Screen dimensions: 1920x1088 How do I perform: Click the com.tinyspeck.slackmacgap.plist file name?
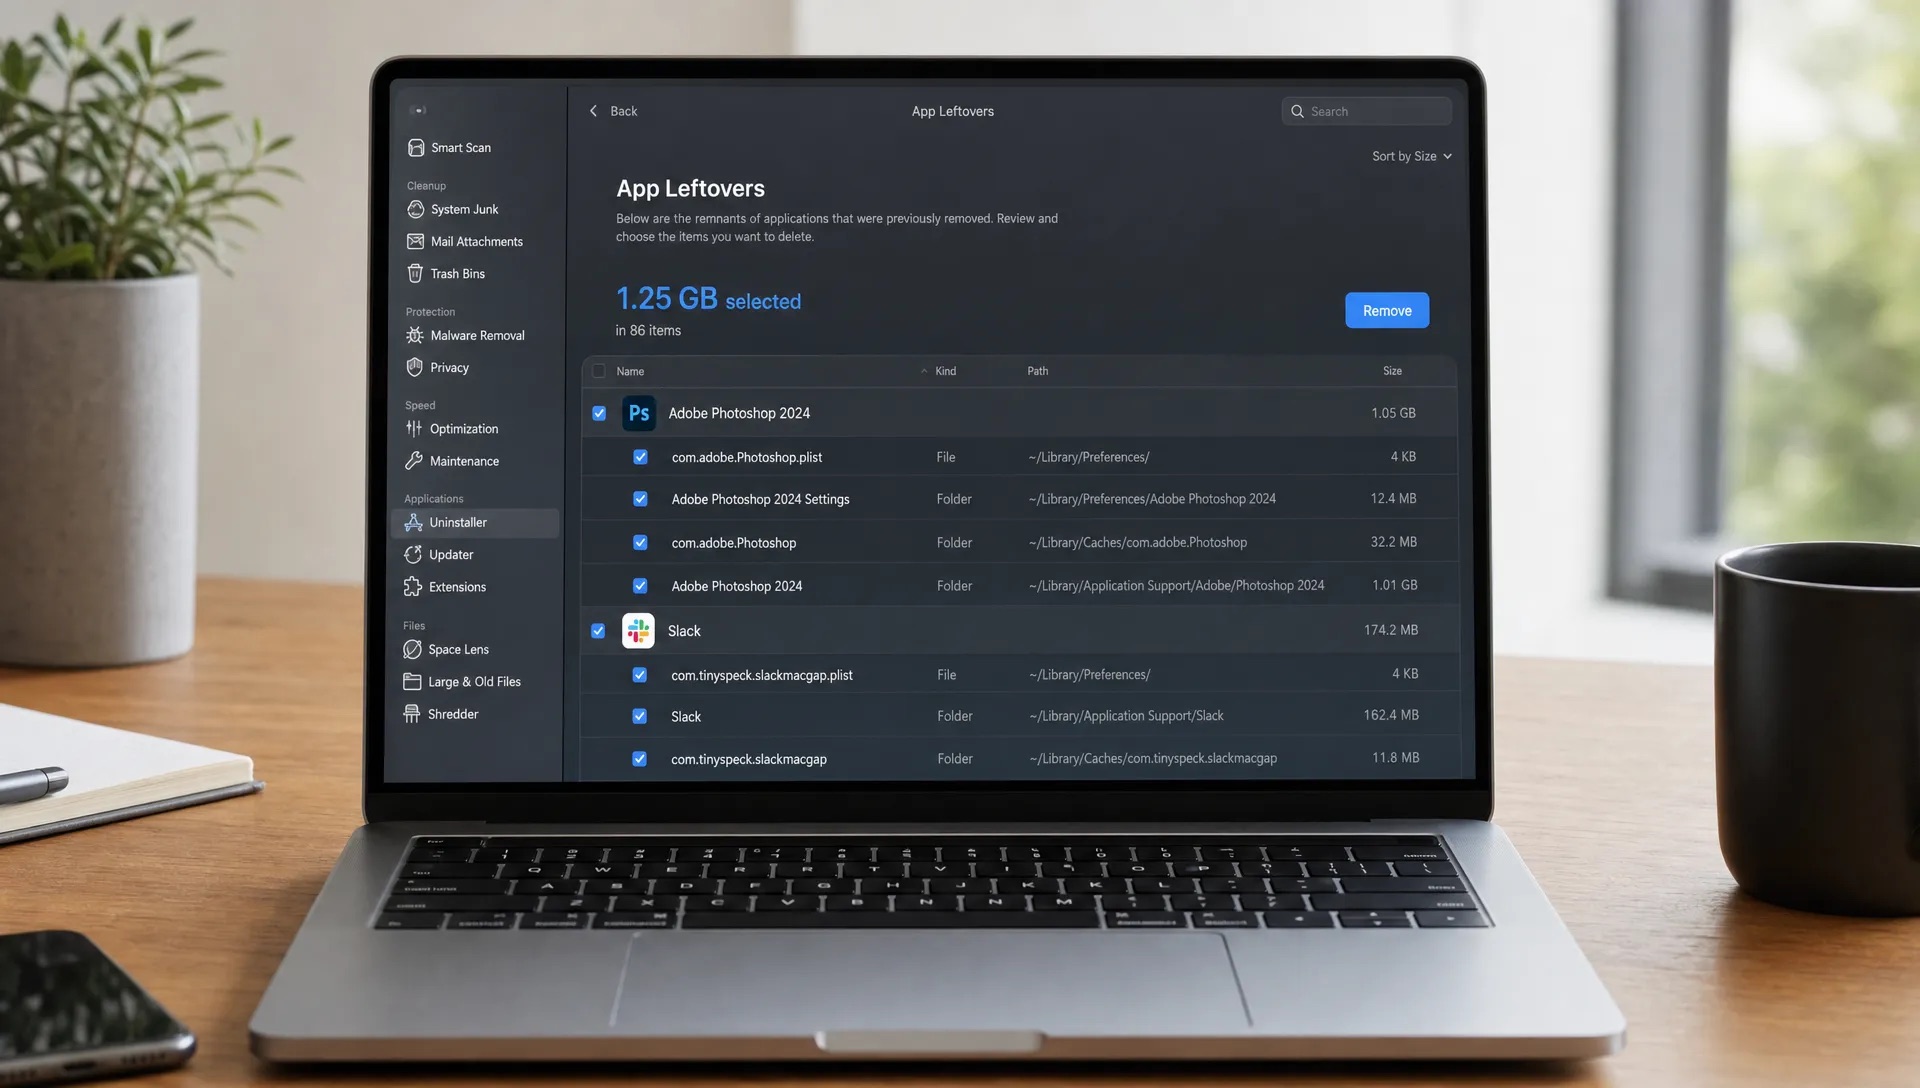(762, 675)
